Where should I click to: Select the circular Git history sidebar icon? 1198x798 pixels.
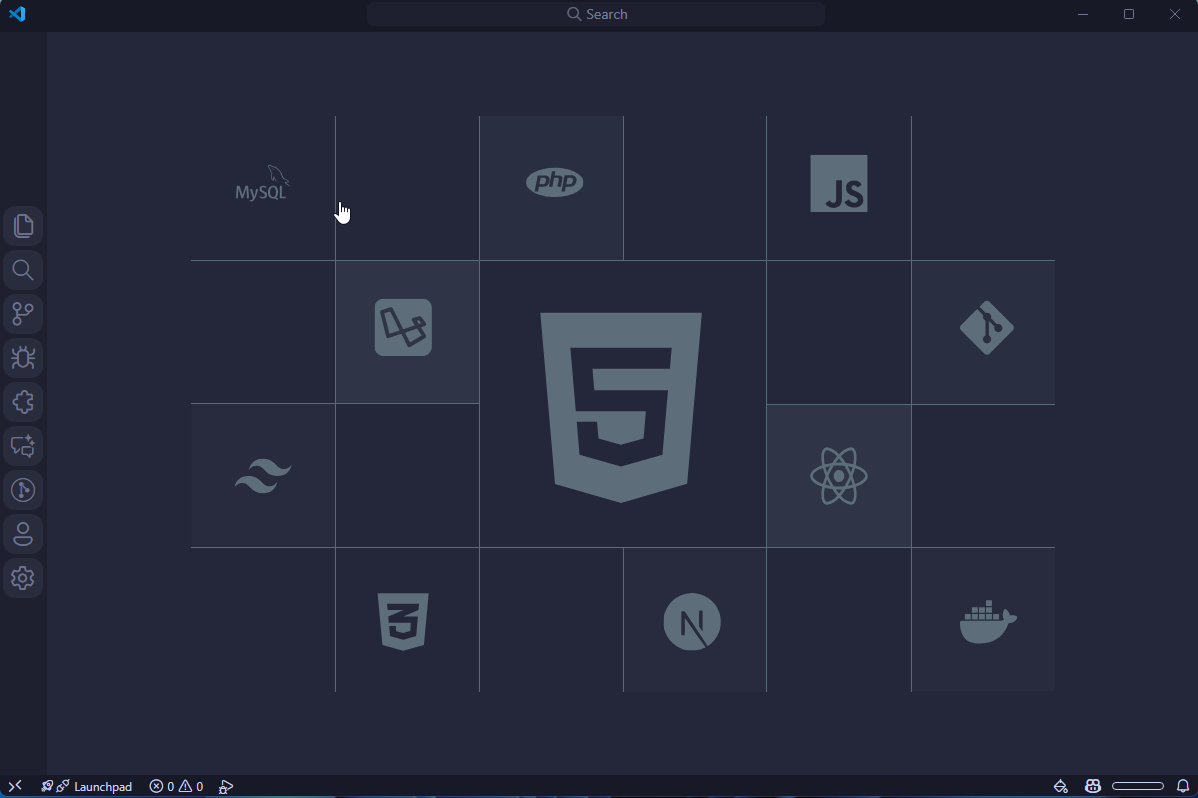pyautogui.click(x=23, y=490)
